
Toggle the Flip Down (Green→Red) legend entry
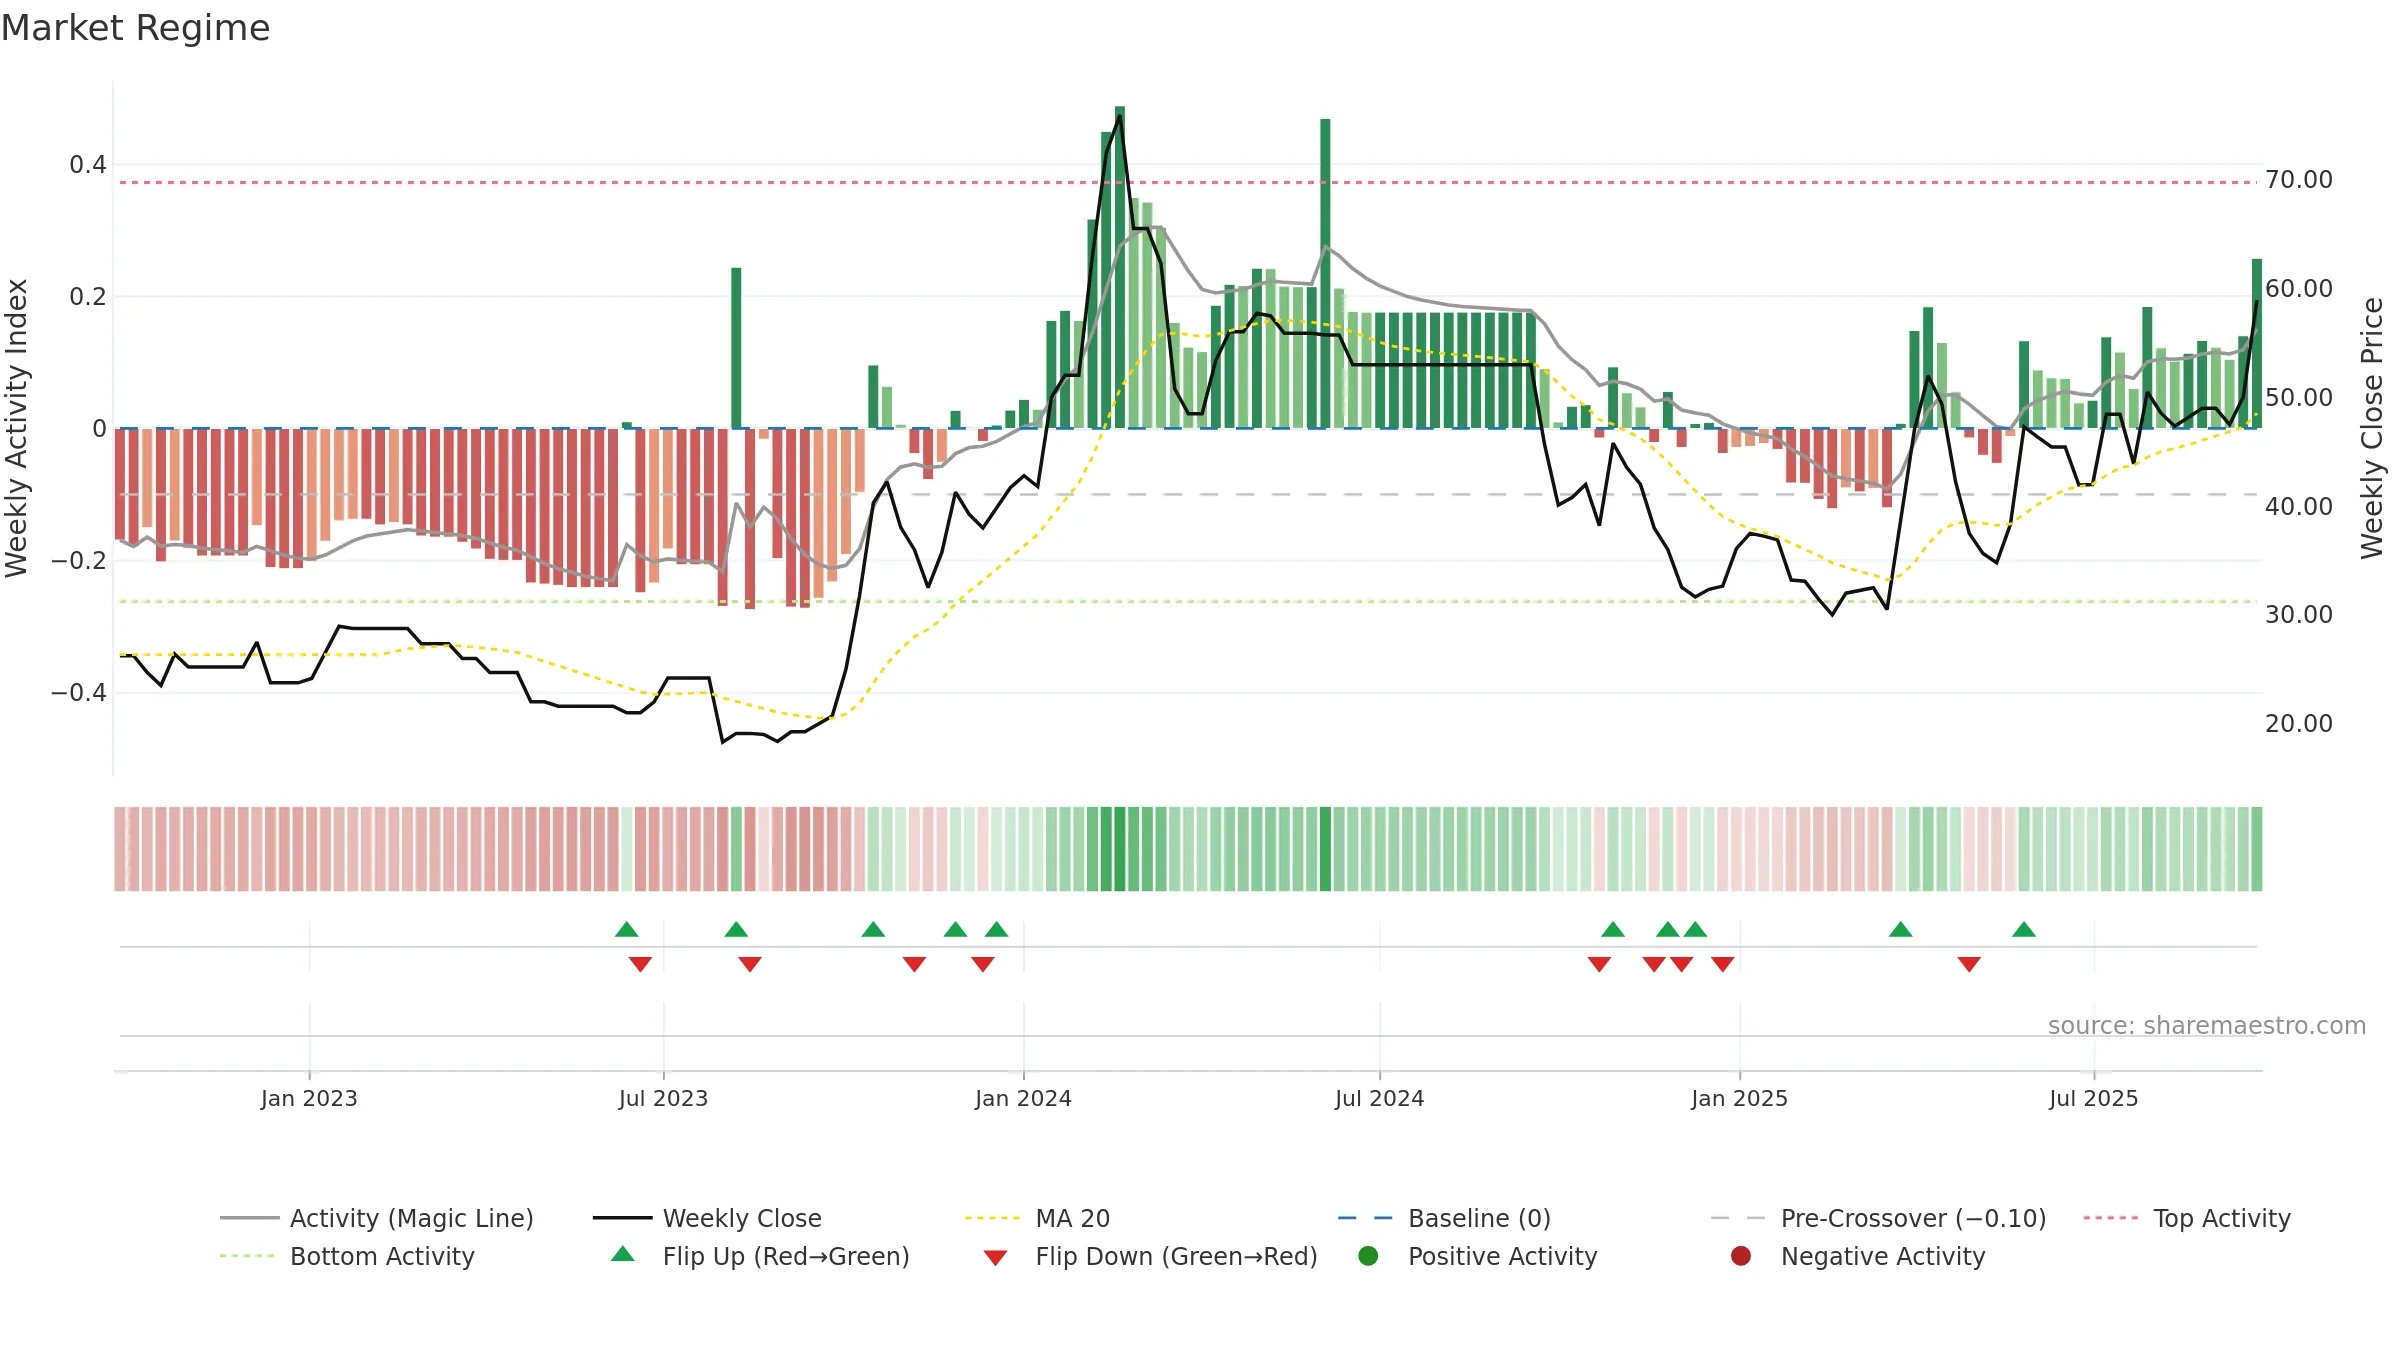click(x=1150, y=1256)
